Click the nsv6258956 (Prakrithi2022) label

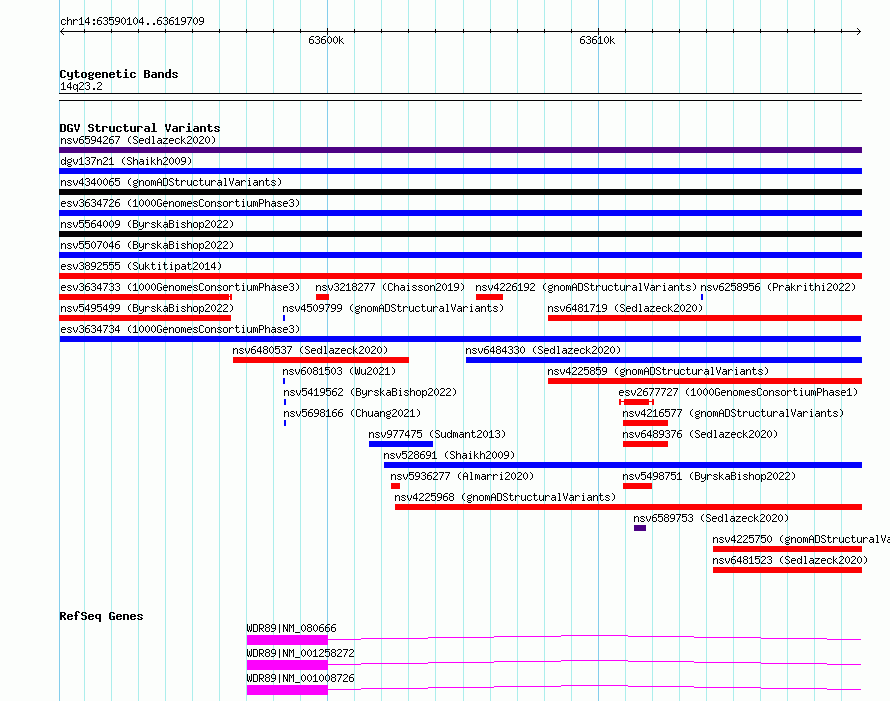point(778,287)
